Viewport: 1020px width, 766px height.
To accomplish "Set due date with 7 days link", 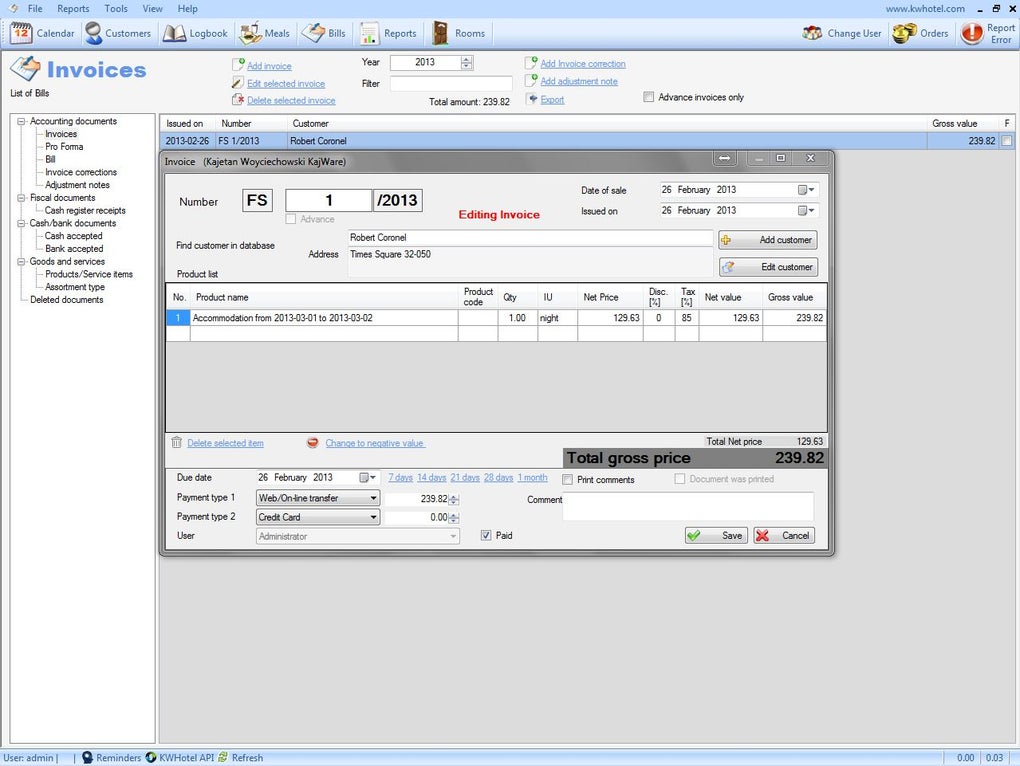I will (x=400, y=477).
